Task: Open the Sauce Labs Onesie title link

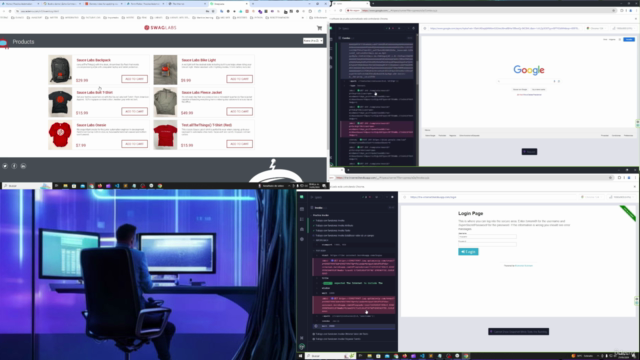Action: (91, 125)
